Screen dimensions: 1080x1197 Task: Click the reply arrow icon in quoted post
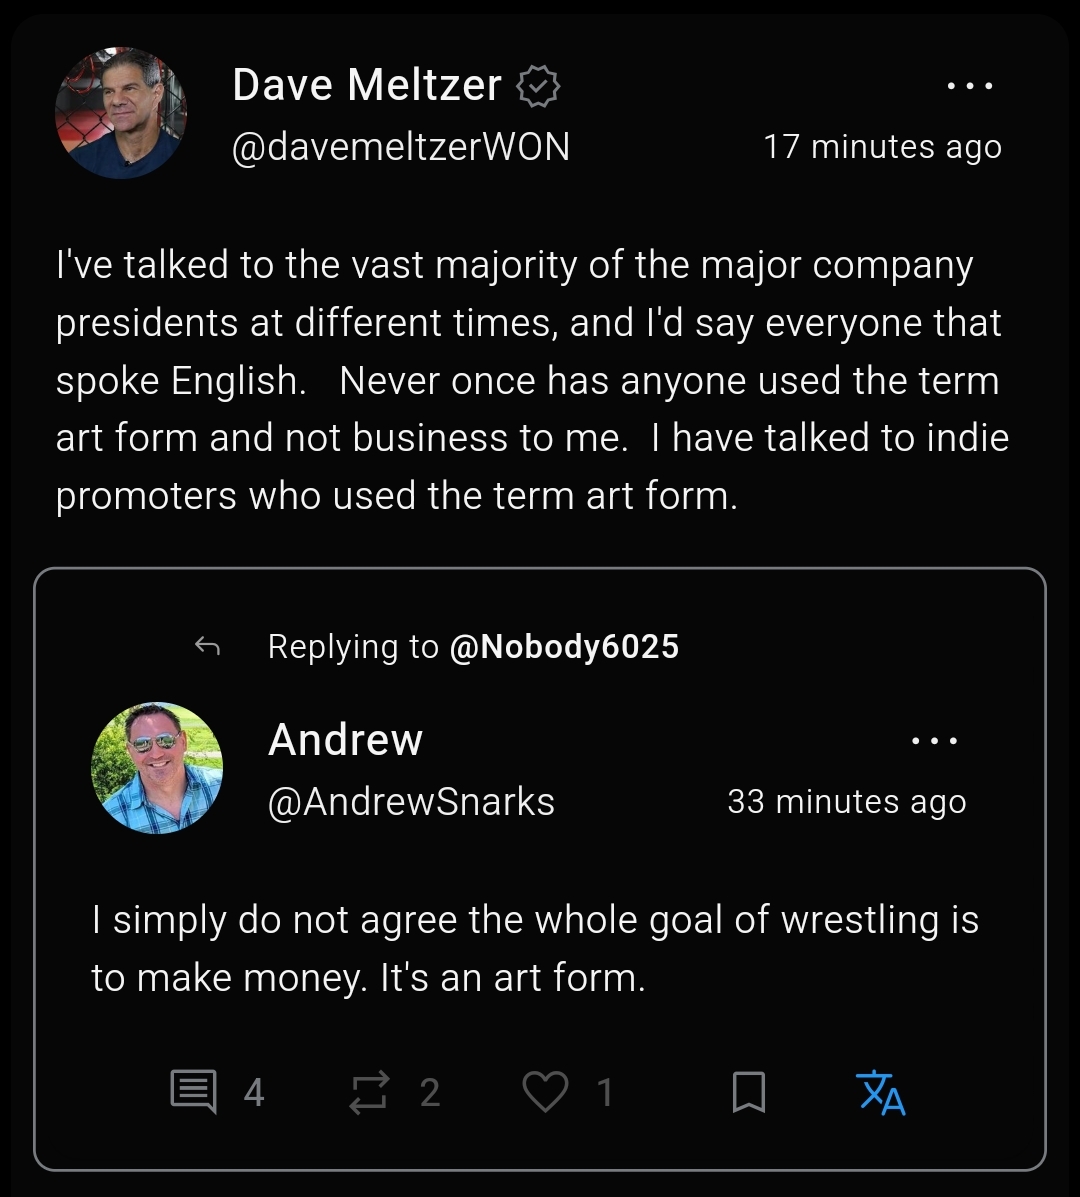207,647
